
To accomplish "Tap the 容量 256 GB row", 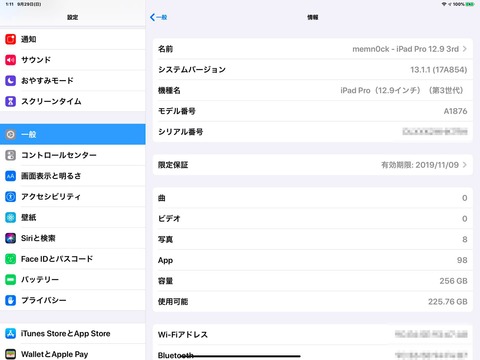I will (313, 281).
